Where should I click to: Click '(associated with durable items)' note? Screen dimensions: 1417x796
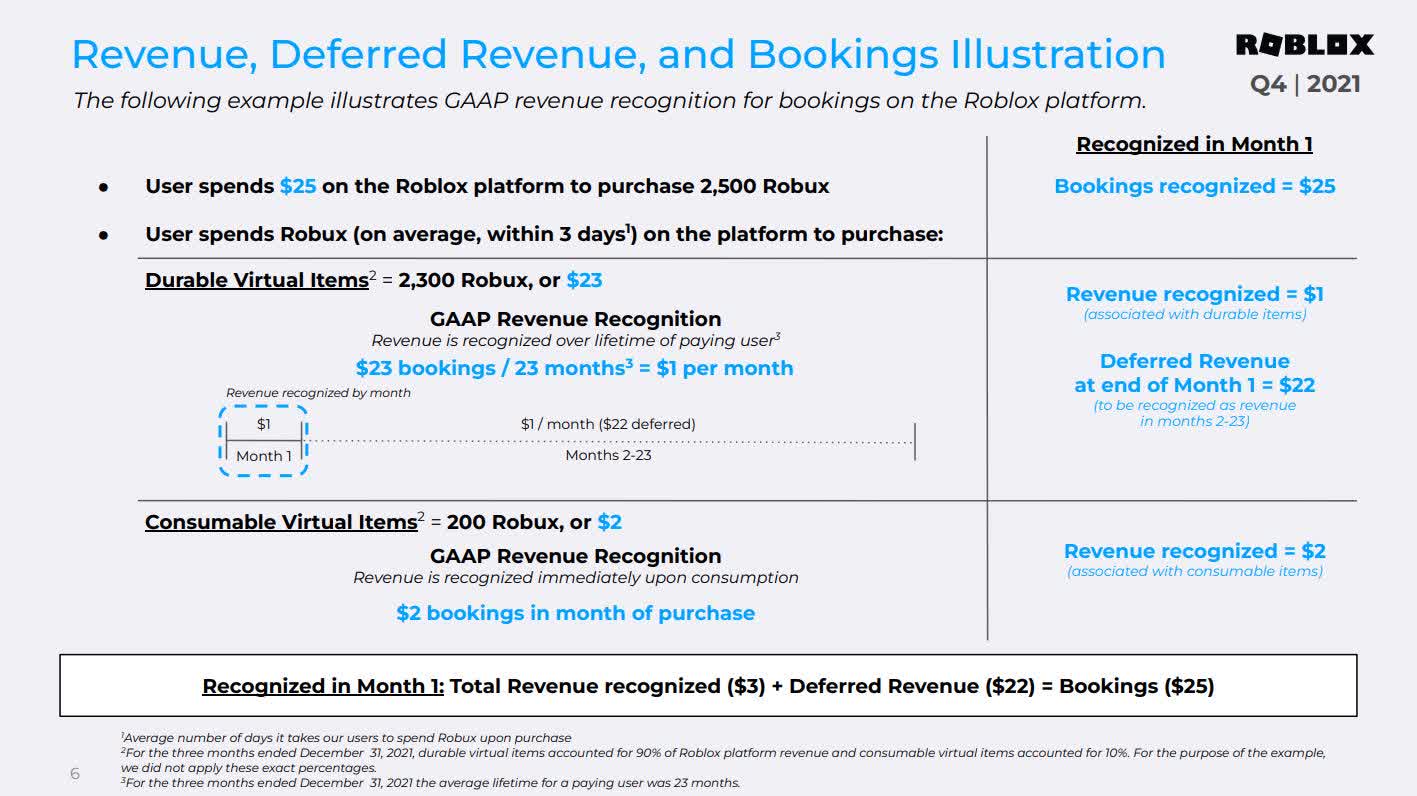[x=1195, y=314]
